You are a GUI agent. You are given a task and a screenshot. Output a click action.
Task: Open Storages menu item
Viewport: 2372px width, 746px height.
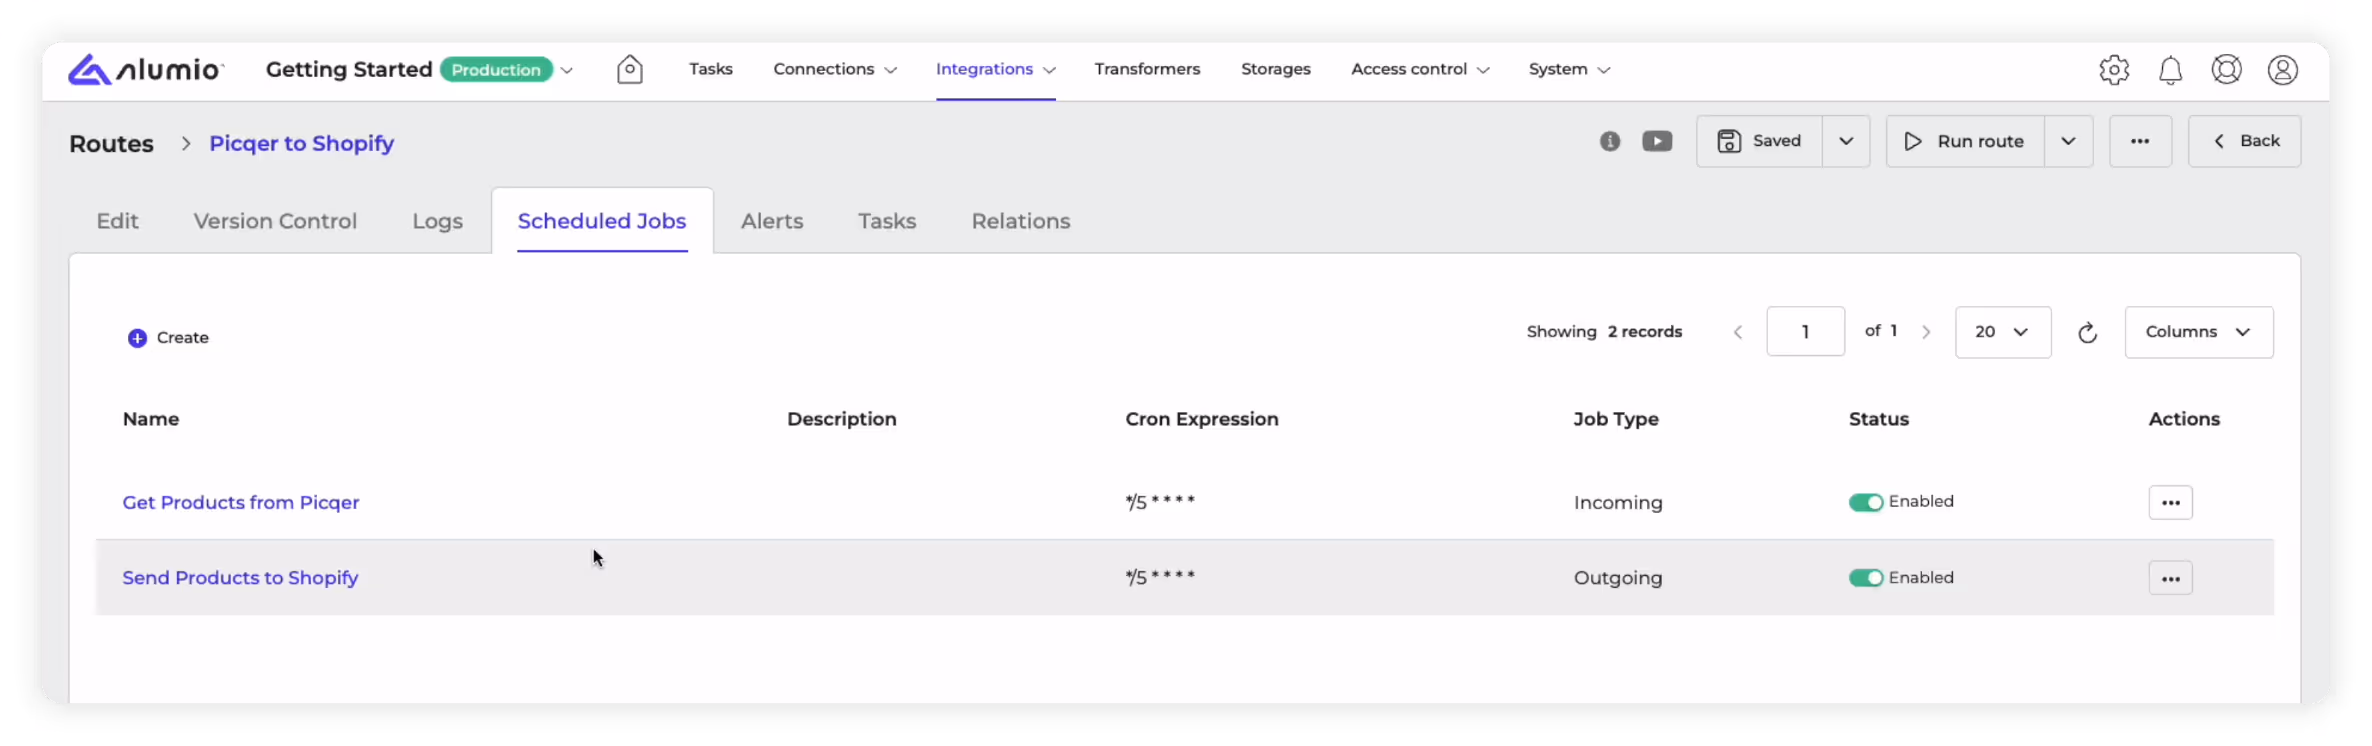coord(1276,69)
